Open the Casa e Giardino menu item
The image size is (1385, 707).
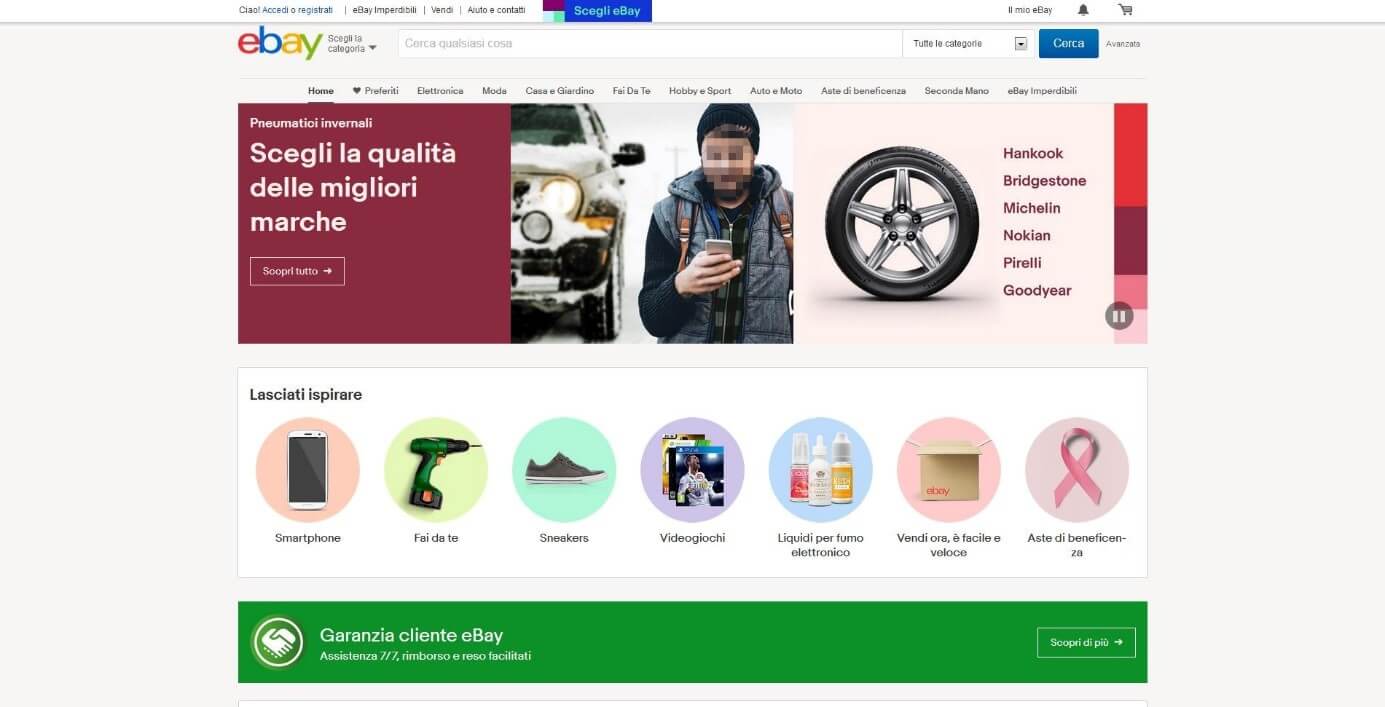point(560,91)
